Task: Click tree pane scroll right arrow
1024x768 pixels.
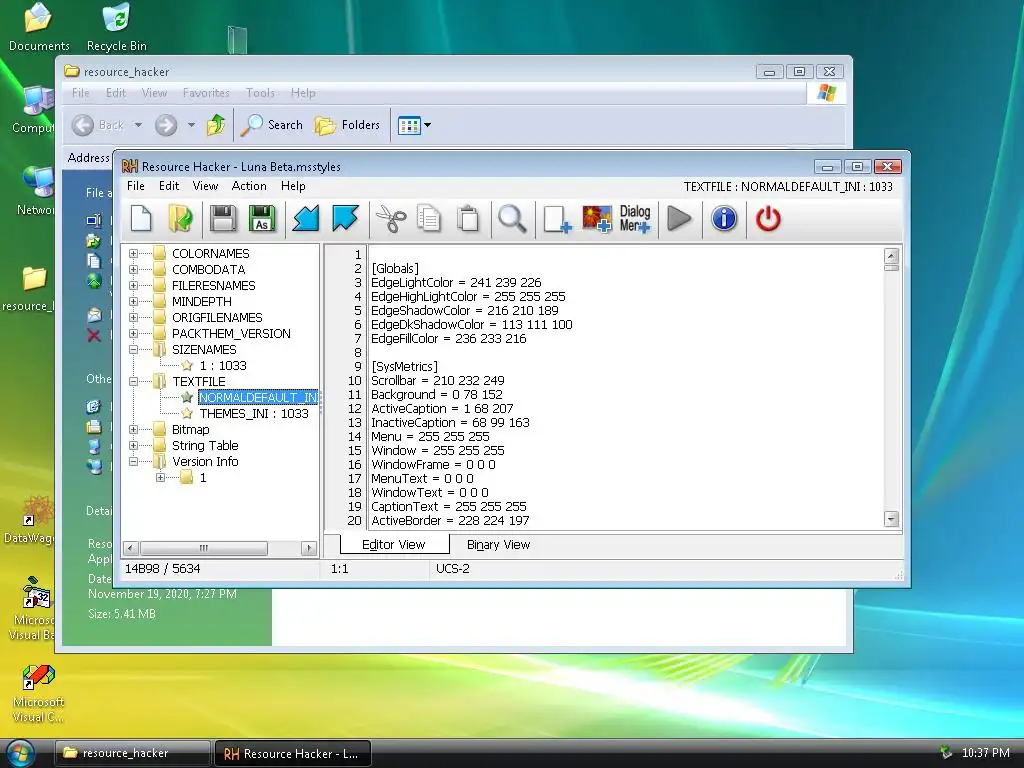Action: tap(309, 548)
